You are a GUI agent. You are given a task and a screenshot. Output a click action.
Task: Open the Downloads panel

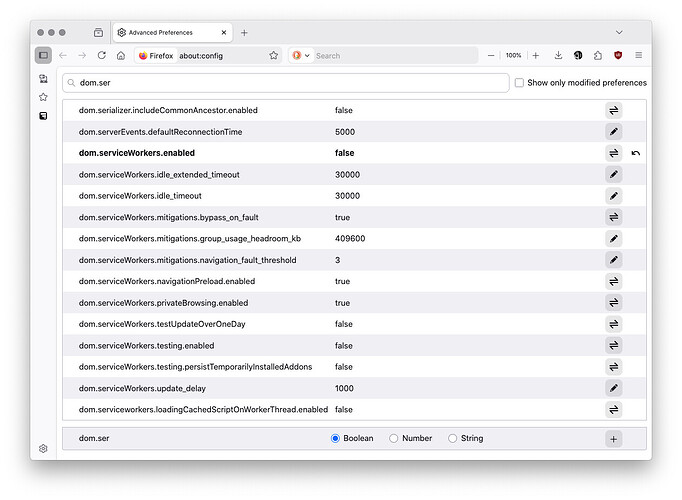point(558,55)
